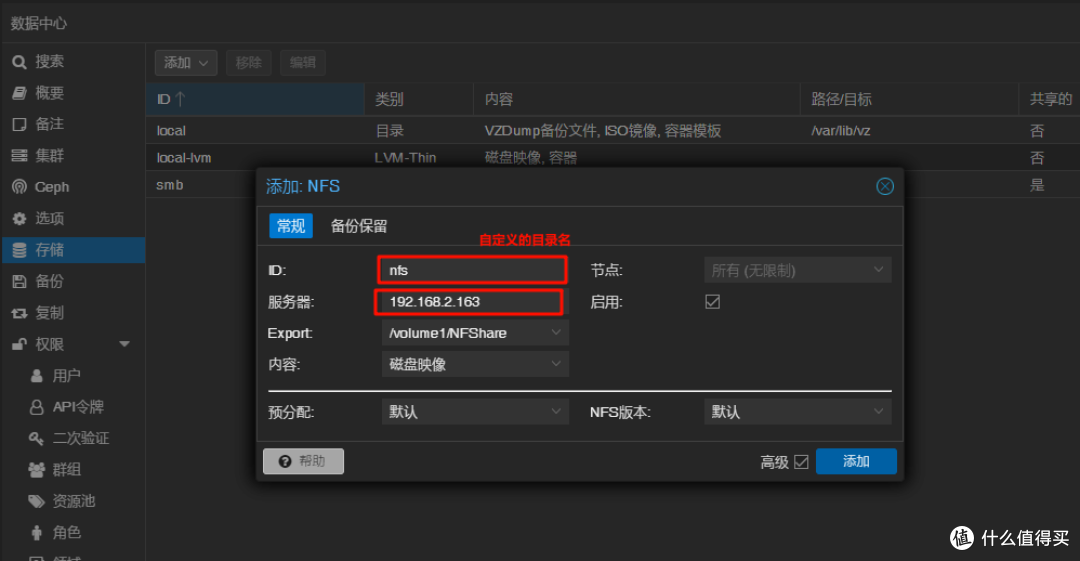Toggle the 启用 checkbox
The image size is (1080, 561).
(x=712, y=302)
